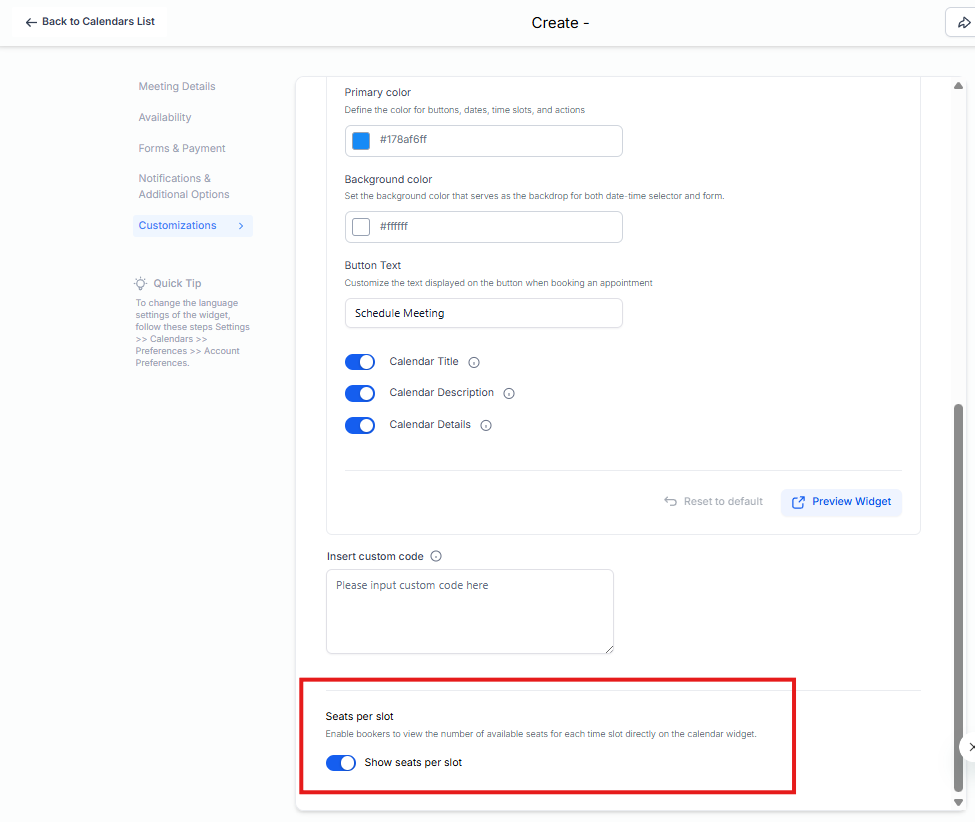The width and height of the screenshot is (975, 822).
Task: Open the Meeting Details section
Action: click(177, 87)
